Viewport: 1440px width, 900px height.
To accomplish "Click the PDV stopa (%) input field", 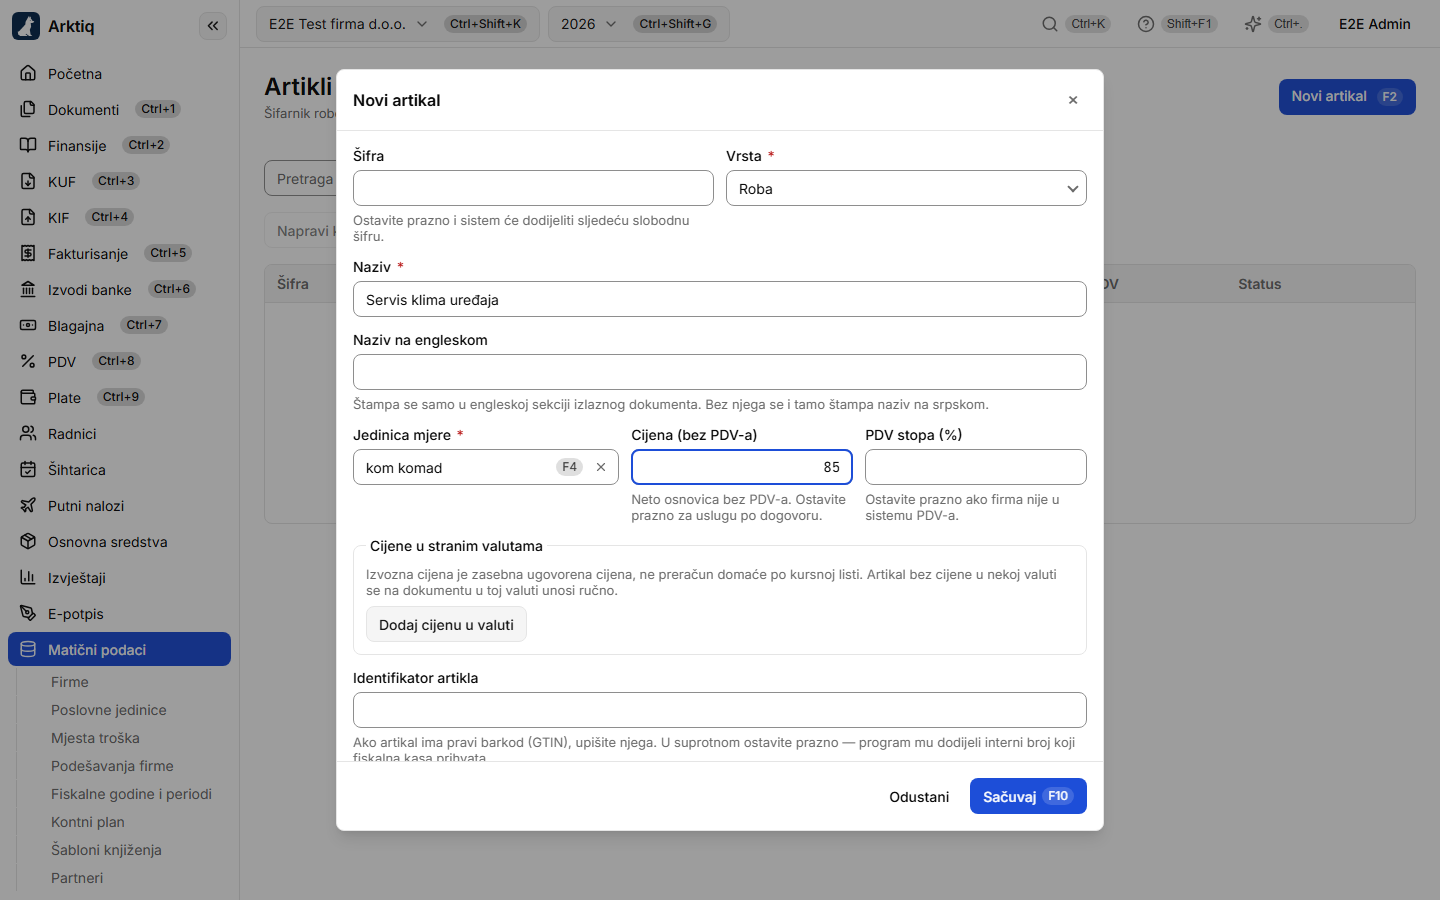I will point(976,467).
